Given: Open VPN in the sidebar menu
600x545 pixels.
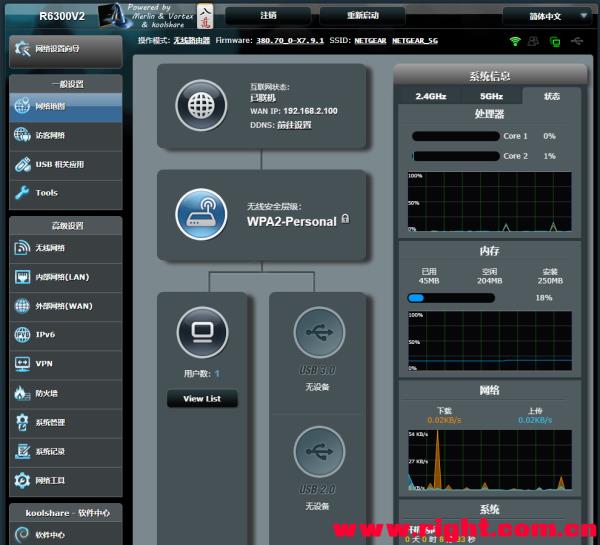Looking at the screenshot, I should (66, 364).
